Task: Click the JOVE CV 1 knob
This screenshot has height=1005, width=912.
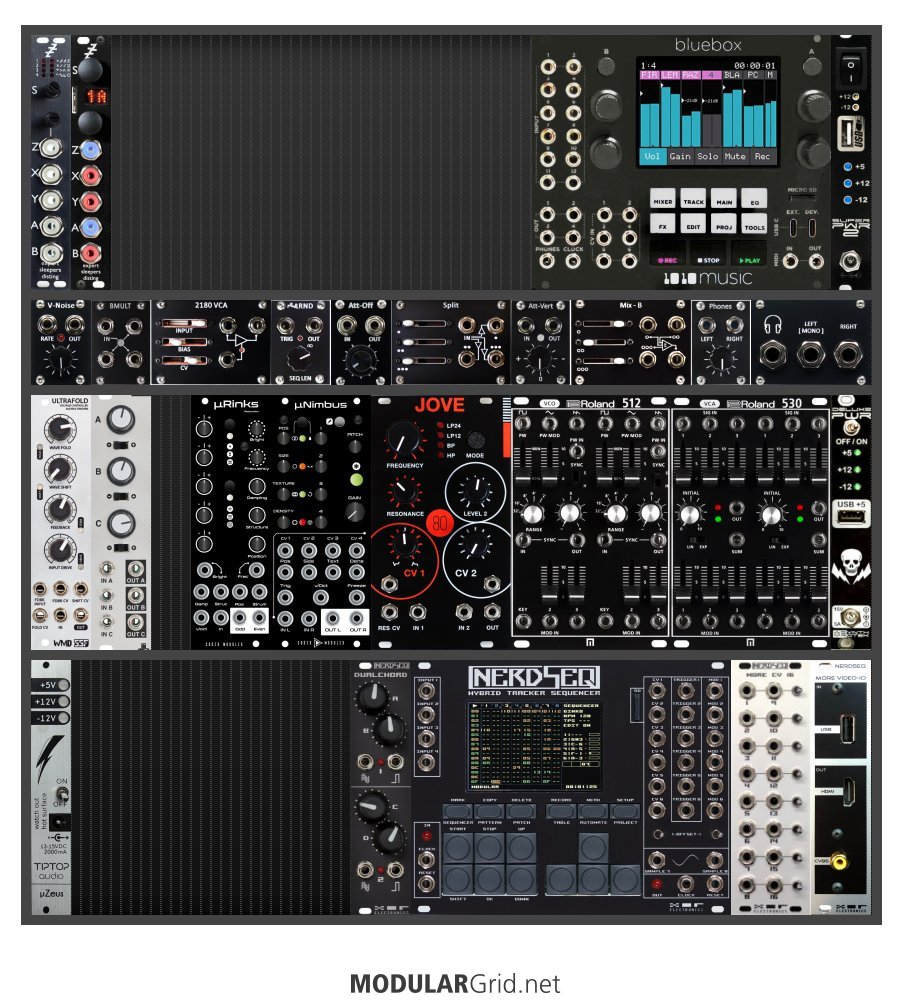Action: pyautogui.click(x=404, y=544)
